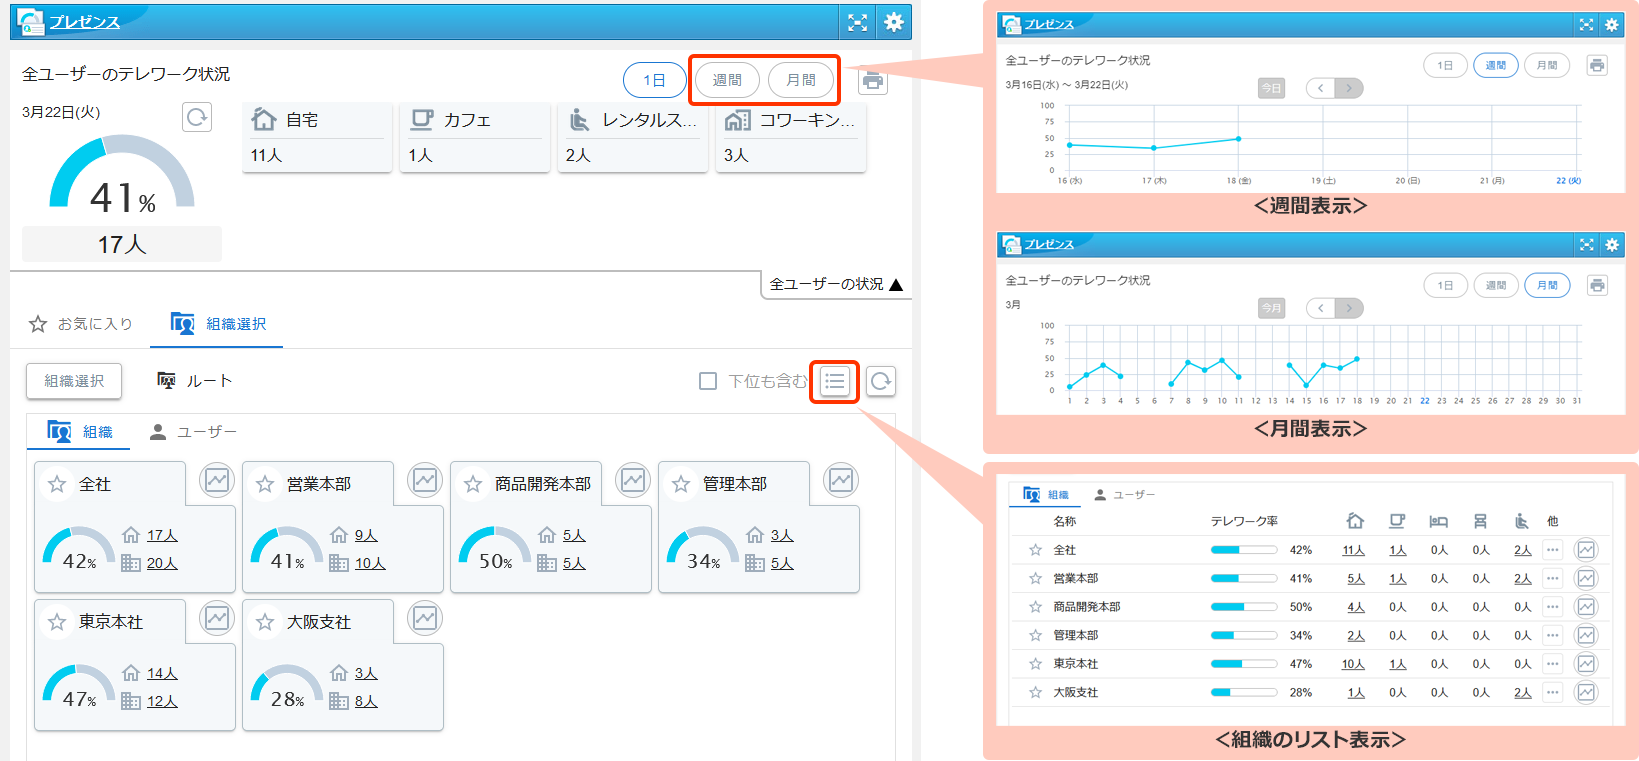Open the プレゼンス title link in main header

[84, 22]
